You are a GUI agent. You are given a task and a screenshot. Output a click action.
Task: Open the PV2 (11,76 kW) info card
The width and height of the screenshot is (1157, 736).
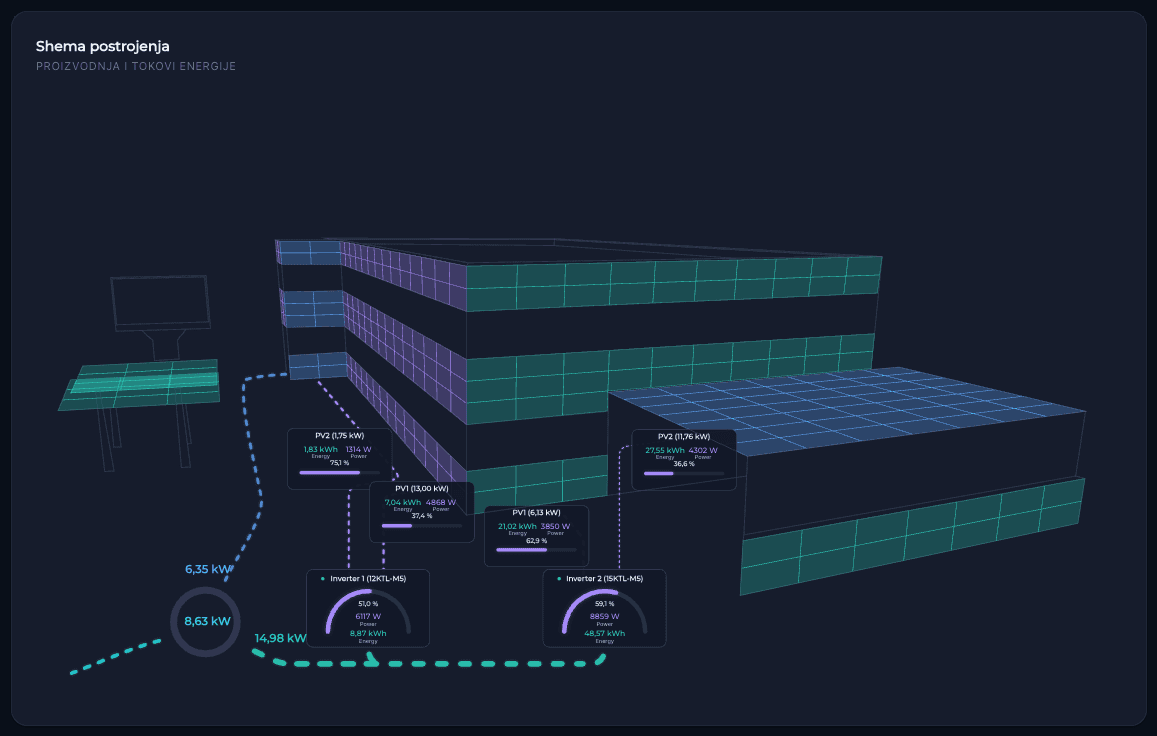coord(684,459)
